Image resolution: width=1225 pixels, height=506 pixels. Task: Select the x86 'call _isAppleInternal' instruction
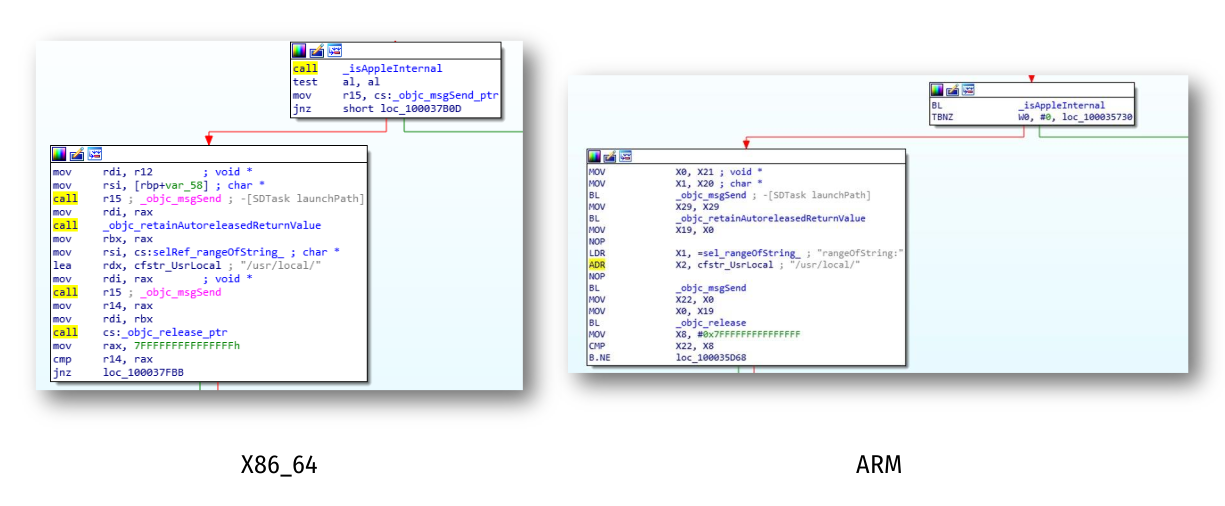367,69
